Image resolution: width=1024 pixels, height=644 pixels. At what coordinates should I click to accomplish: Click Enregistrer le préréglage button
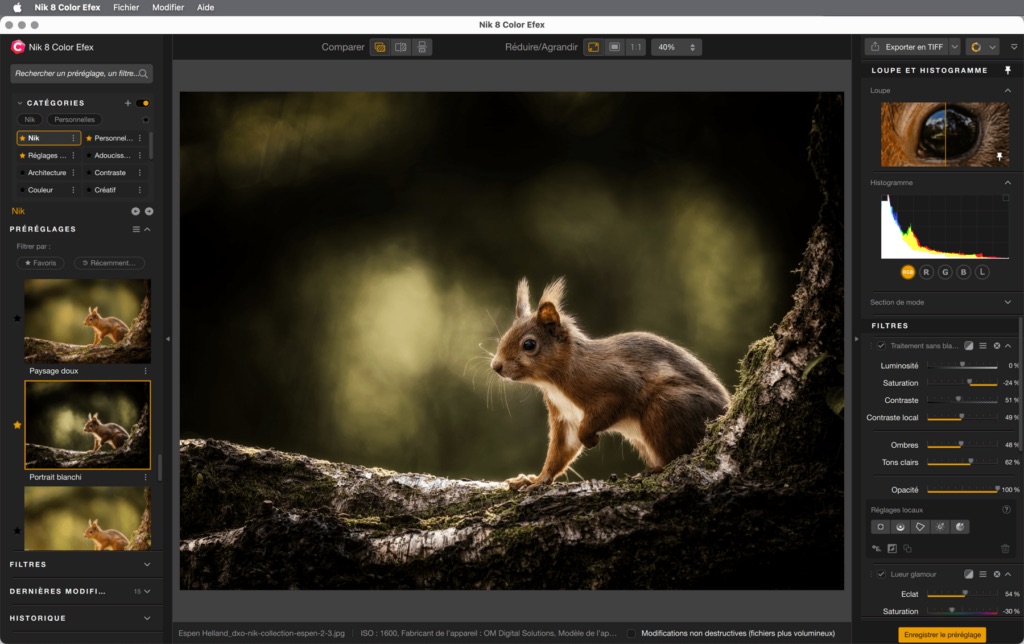click(941, 635)
